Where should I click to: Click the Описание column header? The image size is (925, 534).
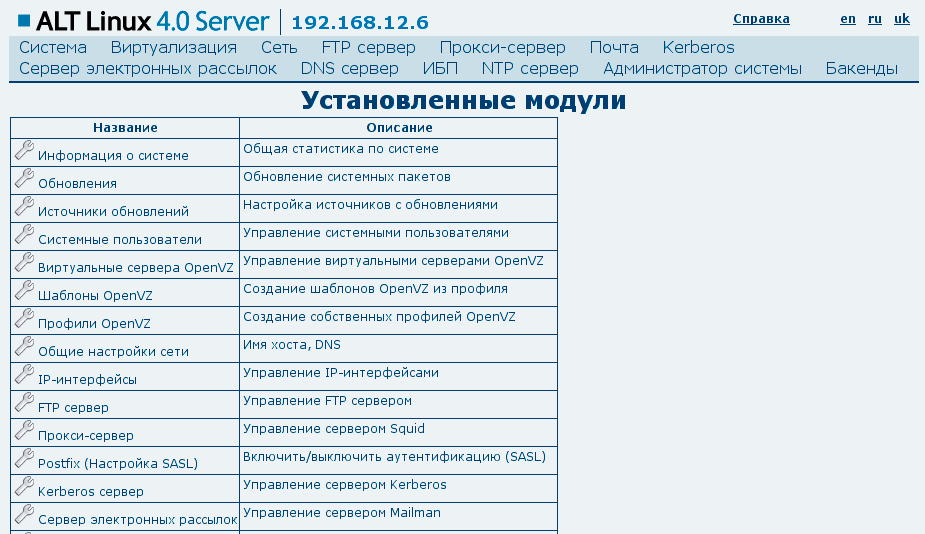pos(399,127)
